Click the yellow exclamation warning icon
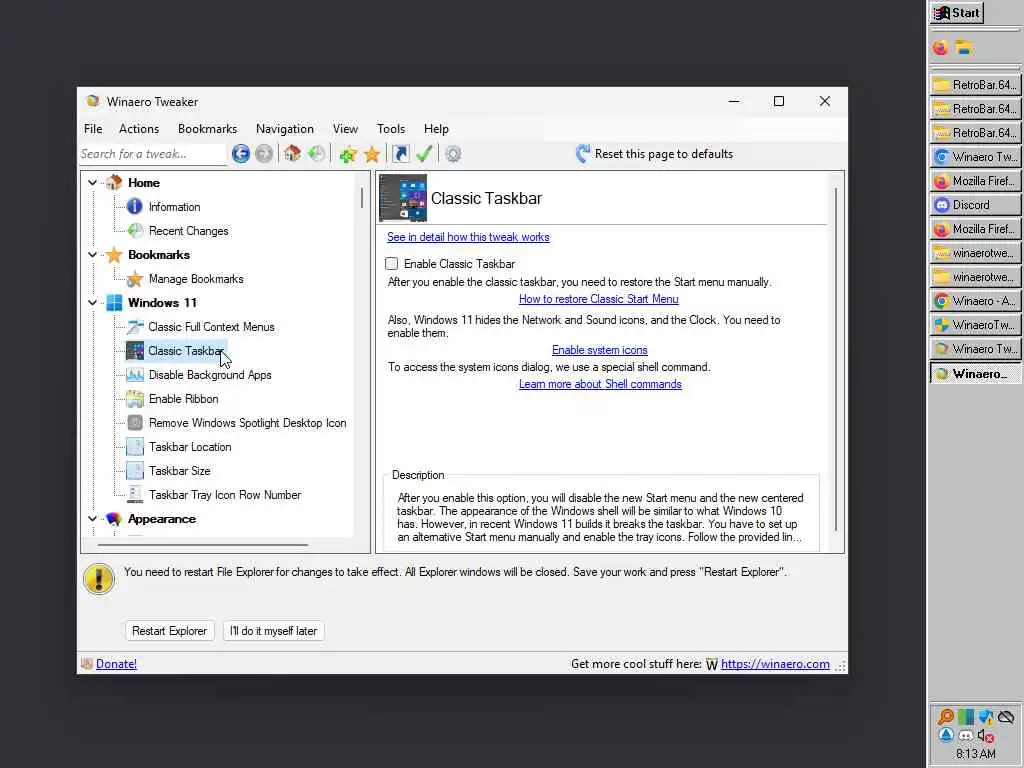The height and width of the screenshot is (768, 1024). [x=99, y=579]
